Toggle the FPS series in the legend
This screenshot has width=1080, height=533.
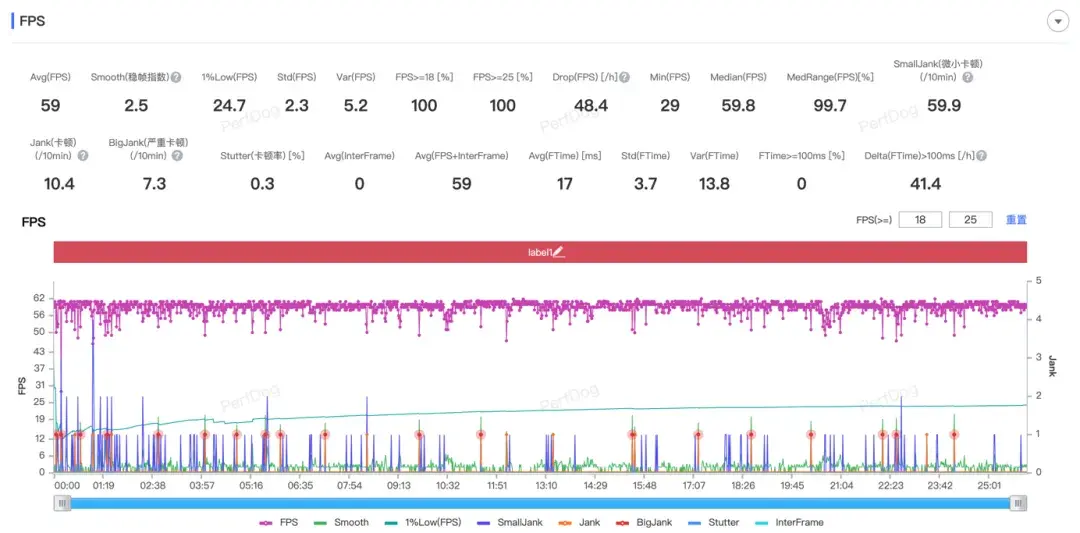pos(278,522)
